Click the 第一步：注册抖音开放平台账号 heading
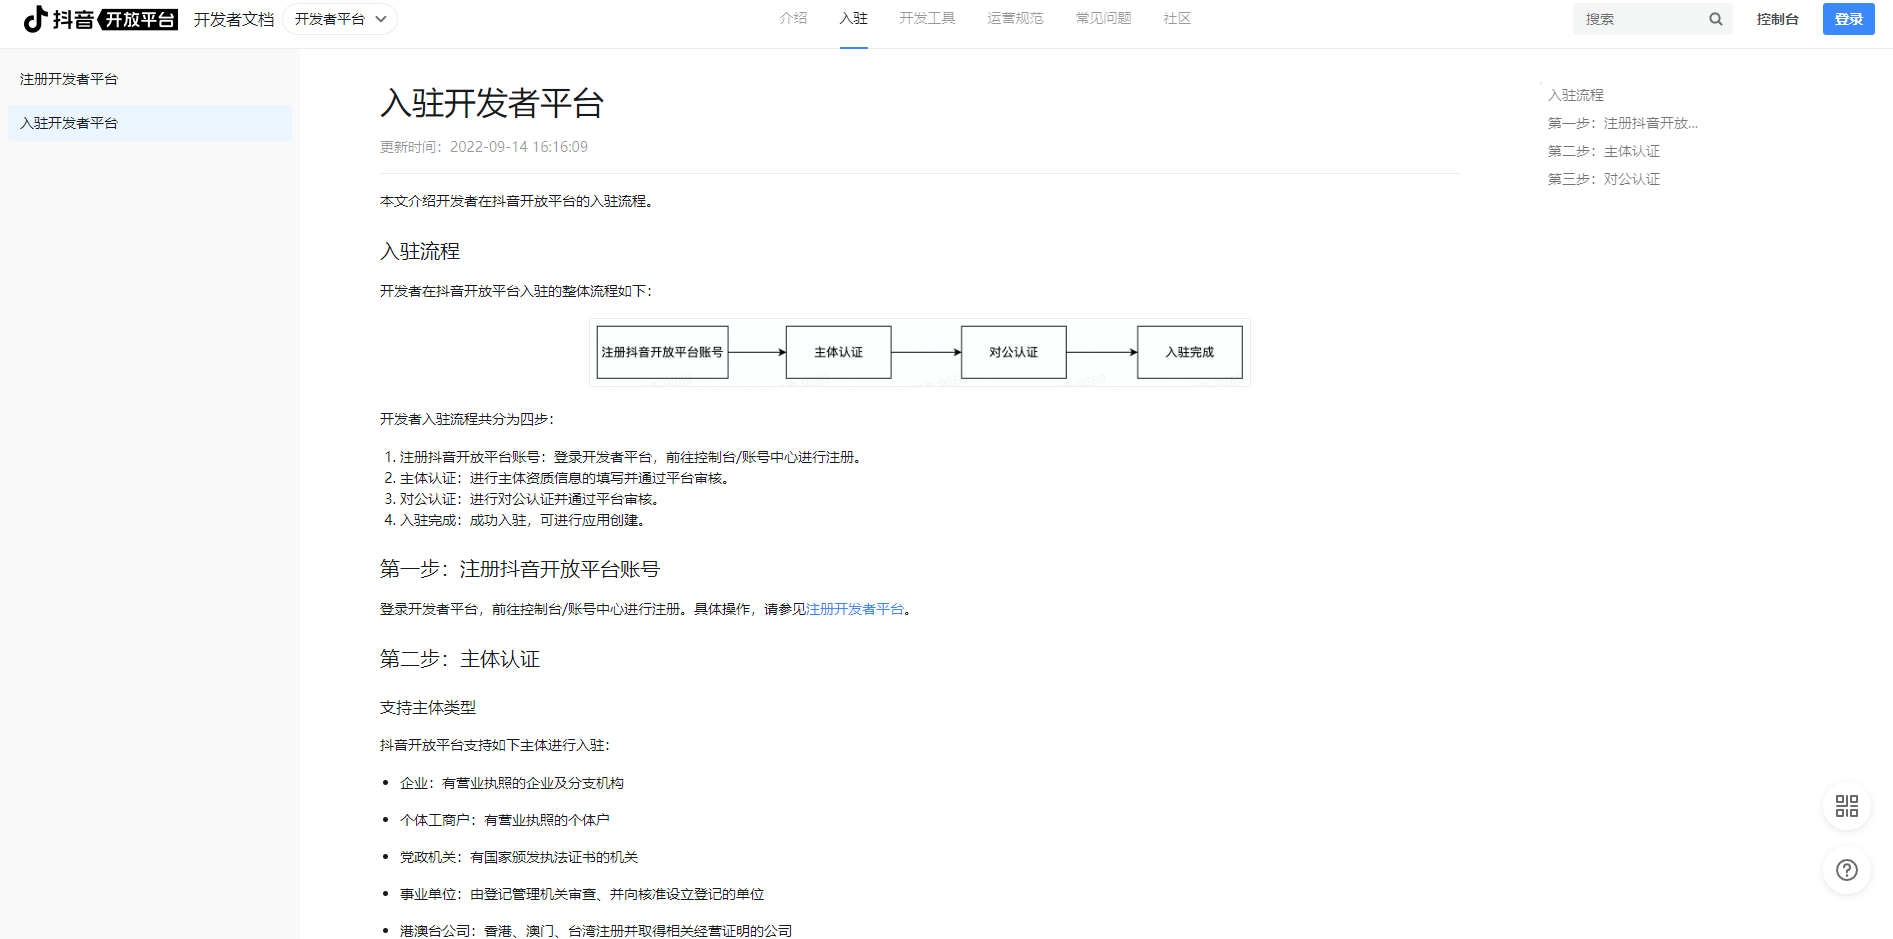 pos(520,569)
